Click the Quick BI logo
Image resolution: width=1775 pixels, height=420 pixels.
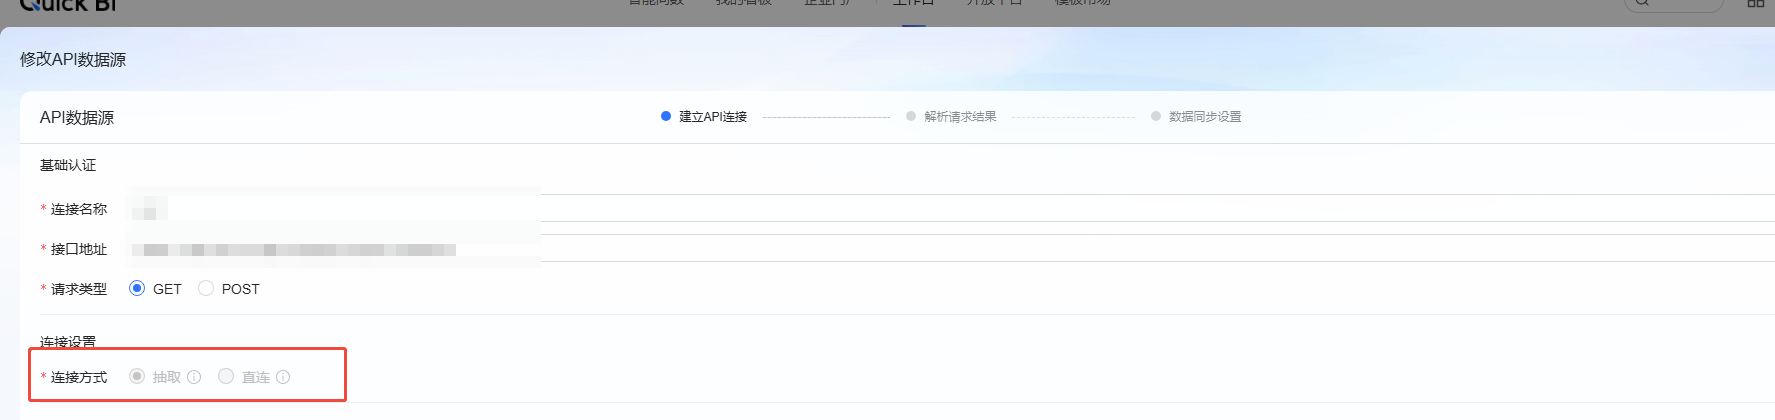(68, 6)
